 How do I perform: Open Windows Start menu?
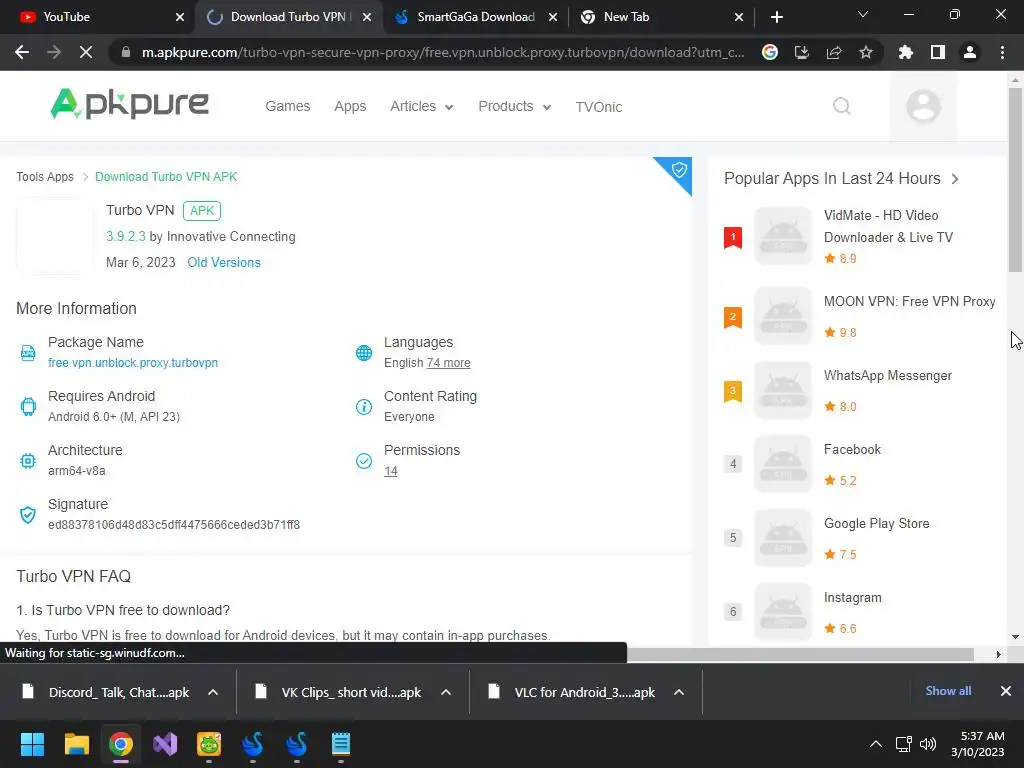(32, 744)
